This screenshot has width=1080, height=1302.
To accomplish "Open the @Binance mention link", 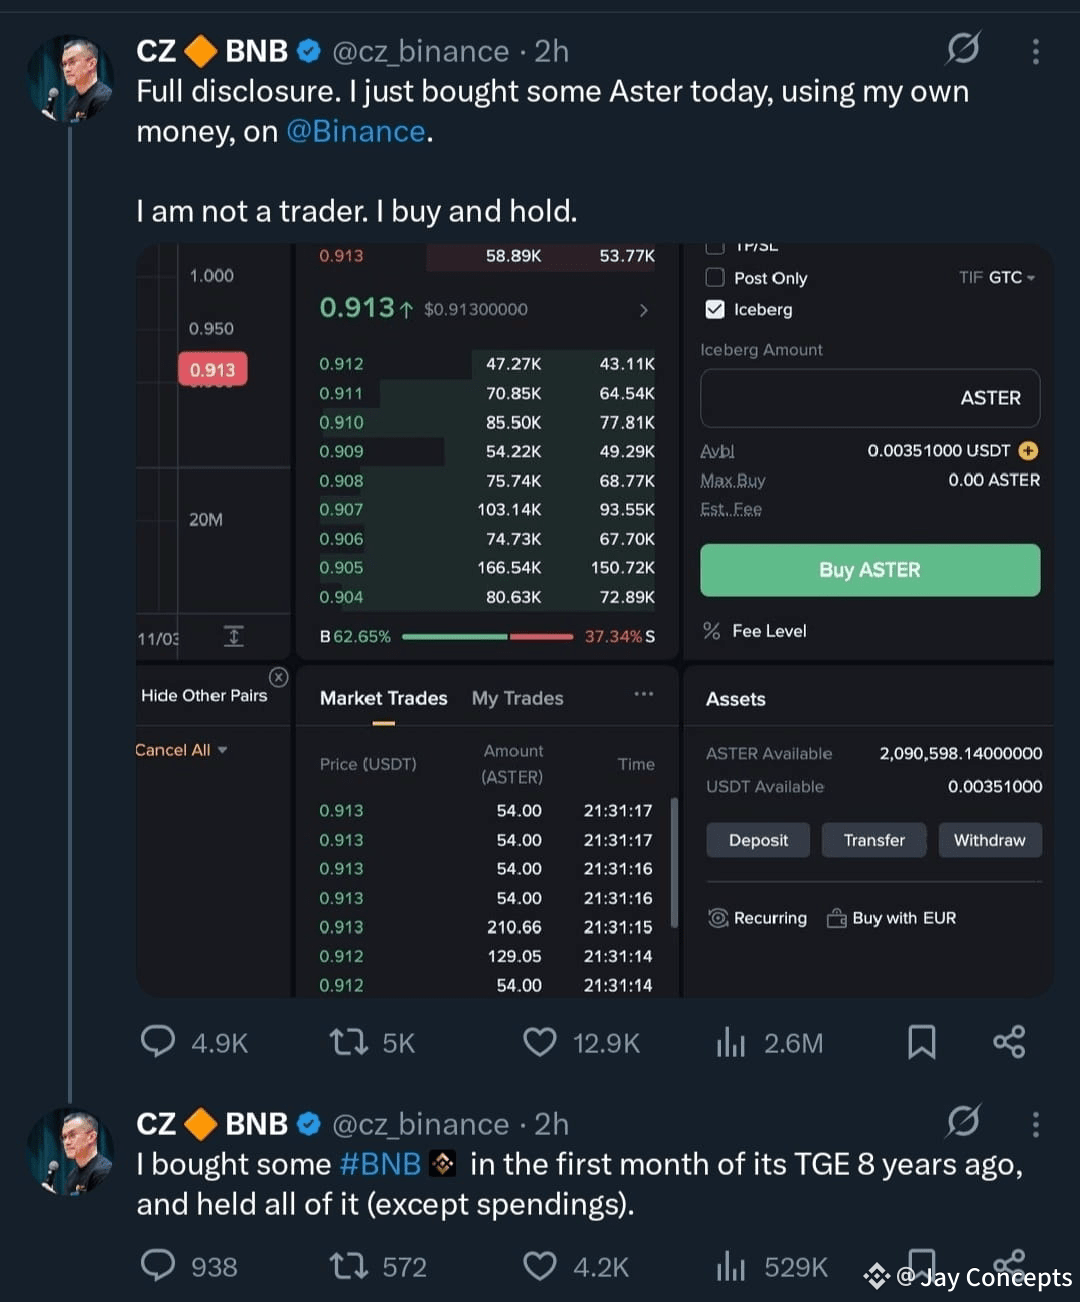I will pos(356,131).
